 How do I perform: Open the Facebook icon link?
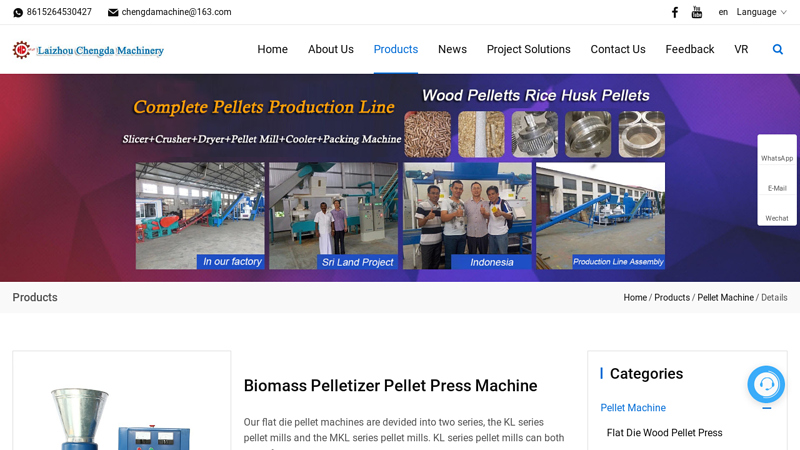[674, 12]
